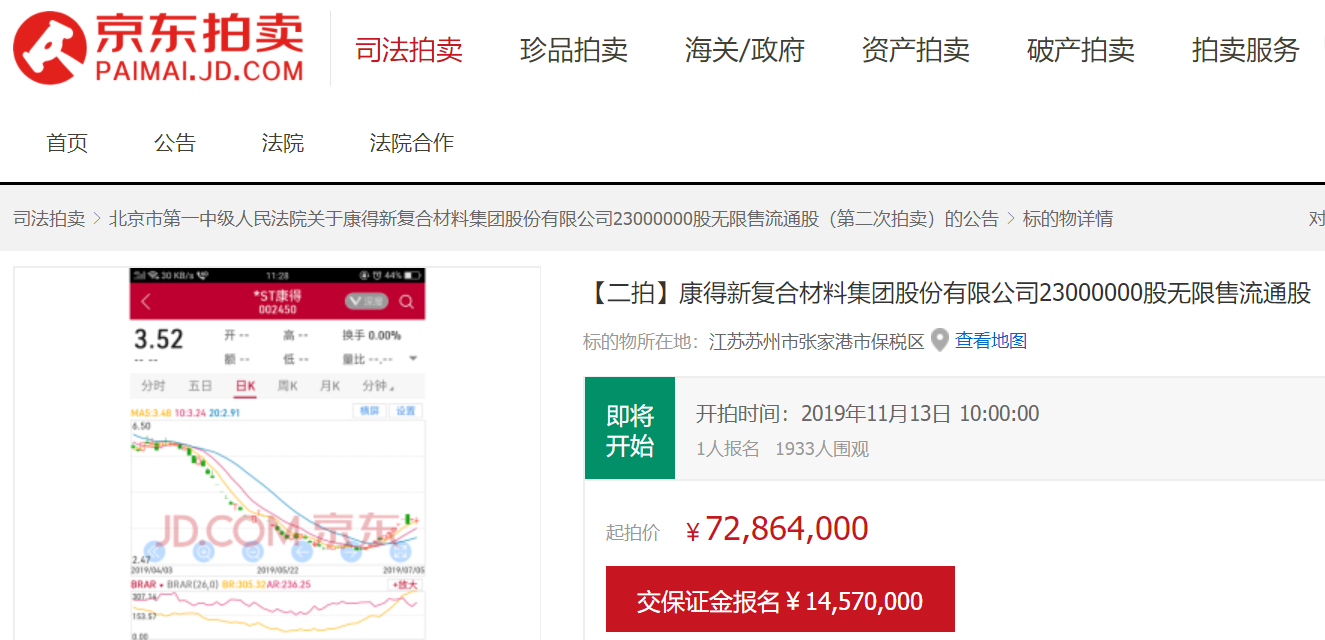Open the Beijing court announcement breadcrumb
The height and width of the screenshot is (640, 1325).
[x=554, y=218]
